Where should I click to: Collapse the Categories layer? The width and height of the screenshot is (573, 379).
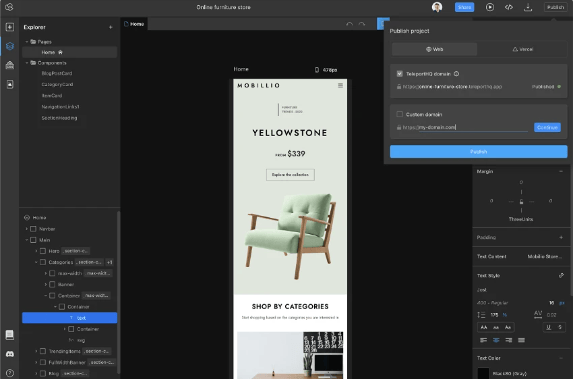point(36,262)
